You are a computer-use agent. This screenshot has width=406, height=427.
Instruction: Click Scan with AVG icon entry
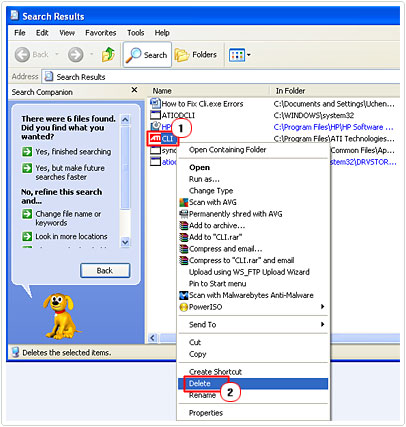click(x=183, y=202)
